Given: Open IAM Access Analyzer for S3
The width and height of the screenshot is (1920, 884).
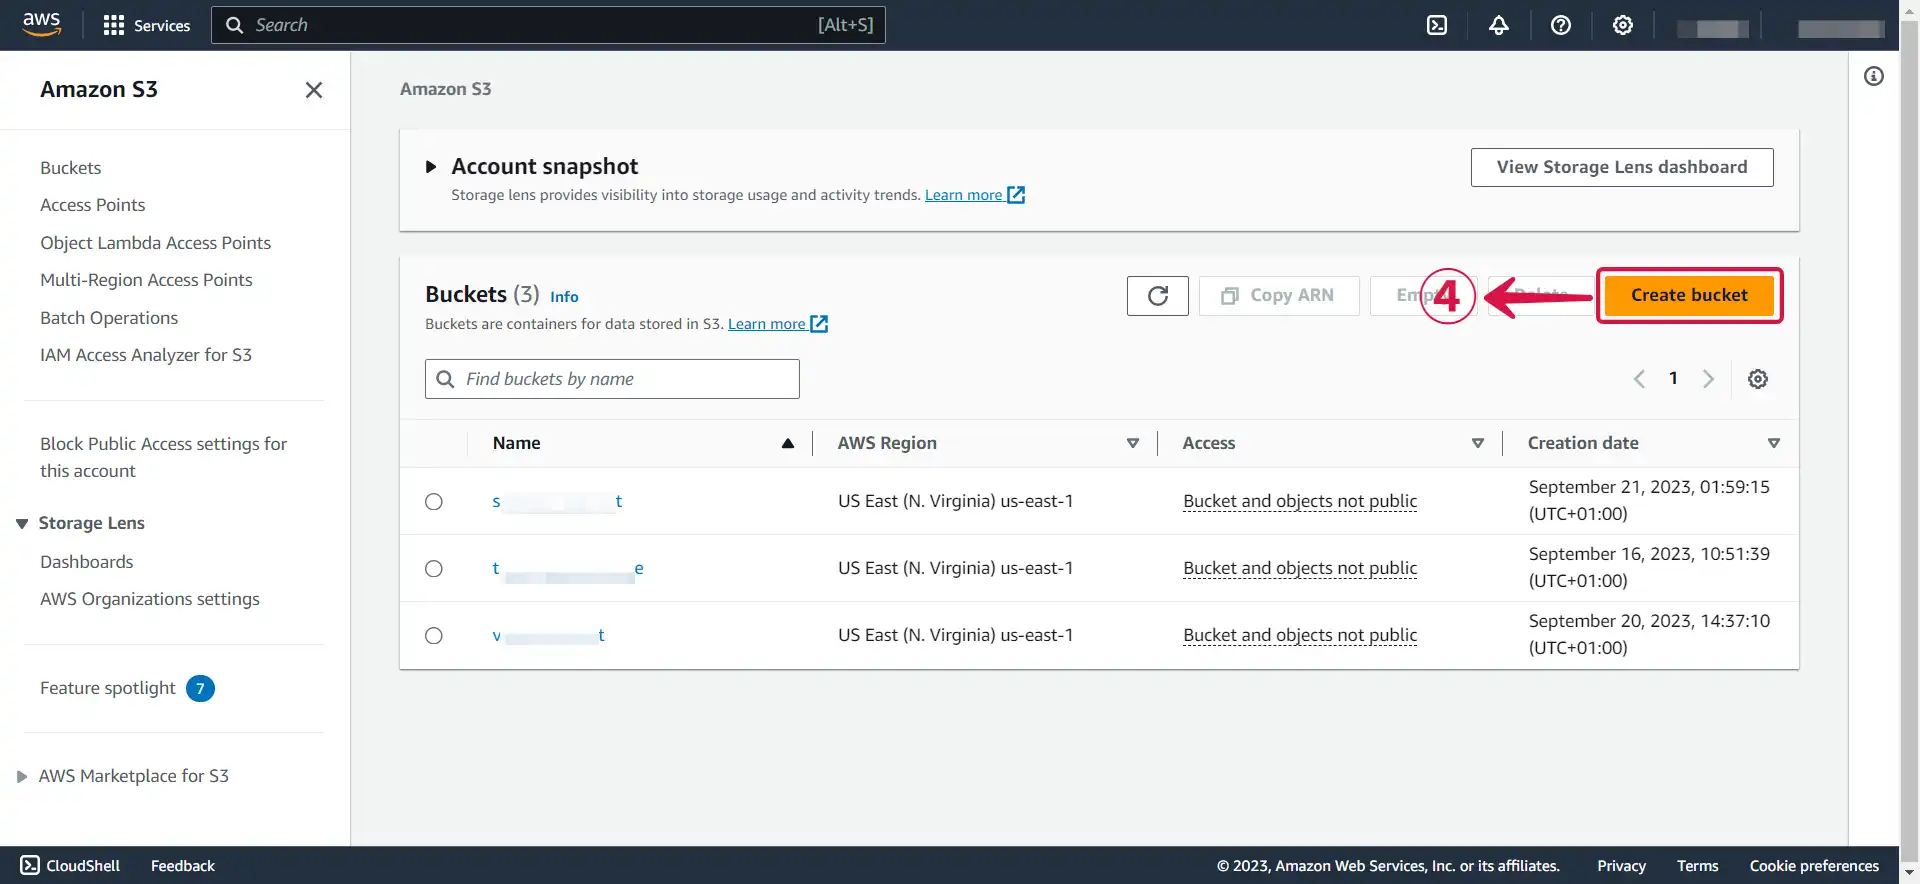Looking at the screenshot, I should point(146,355).
